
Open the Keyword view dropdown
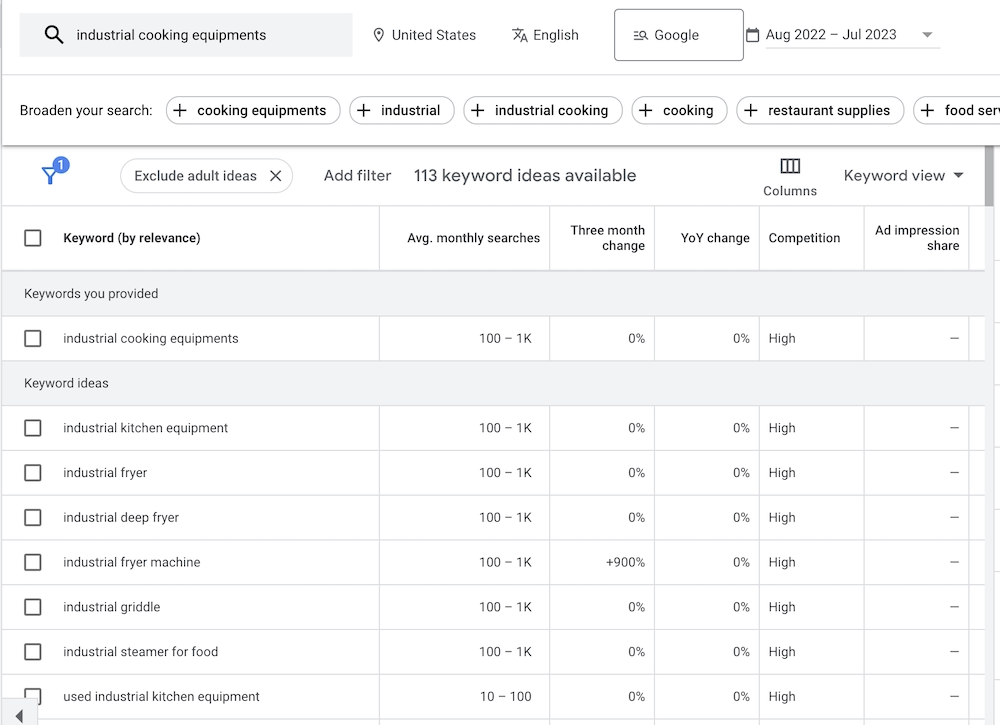pos(903,175)
